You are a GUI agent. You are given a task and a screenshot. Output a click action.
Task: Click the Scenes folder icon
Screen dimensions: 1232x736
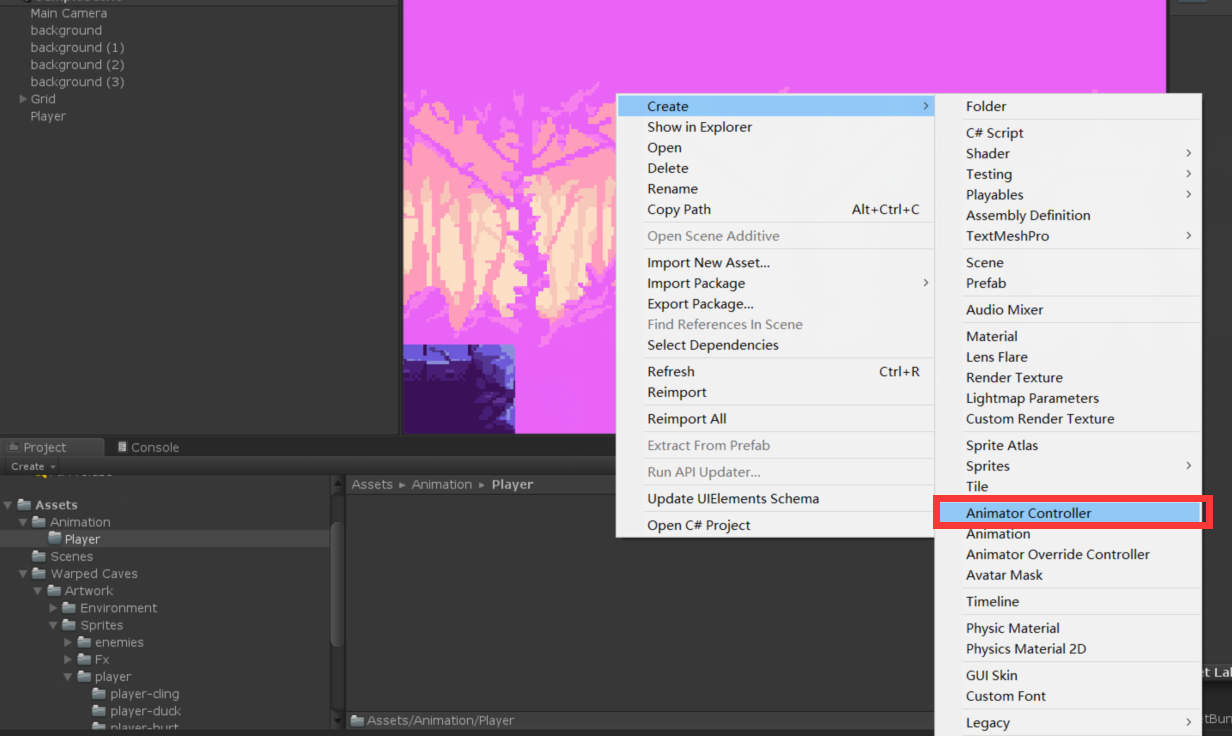tap(39, 556)
